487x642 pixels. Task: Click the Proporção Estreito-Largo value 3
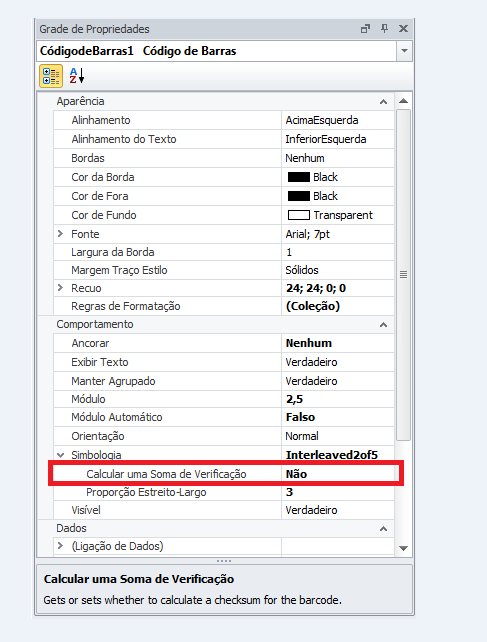point(289,492)
